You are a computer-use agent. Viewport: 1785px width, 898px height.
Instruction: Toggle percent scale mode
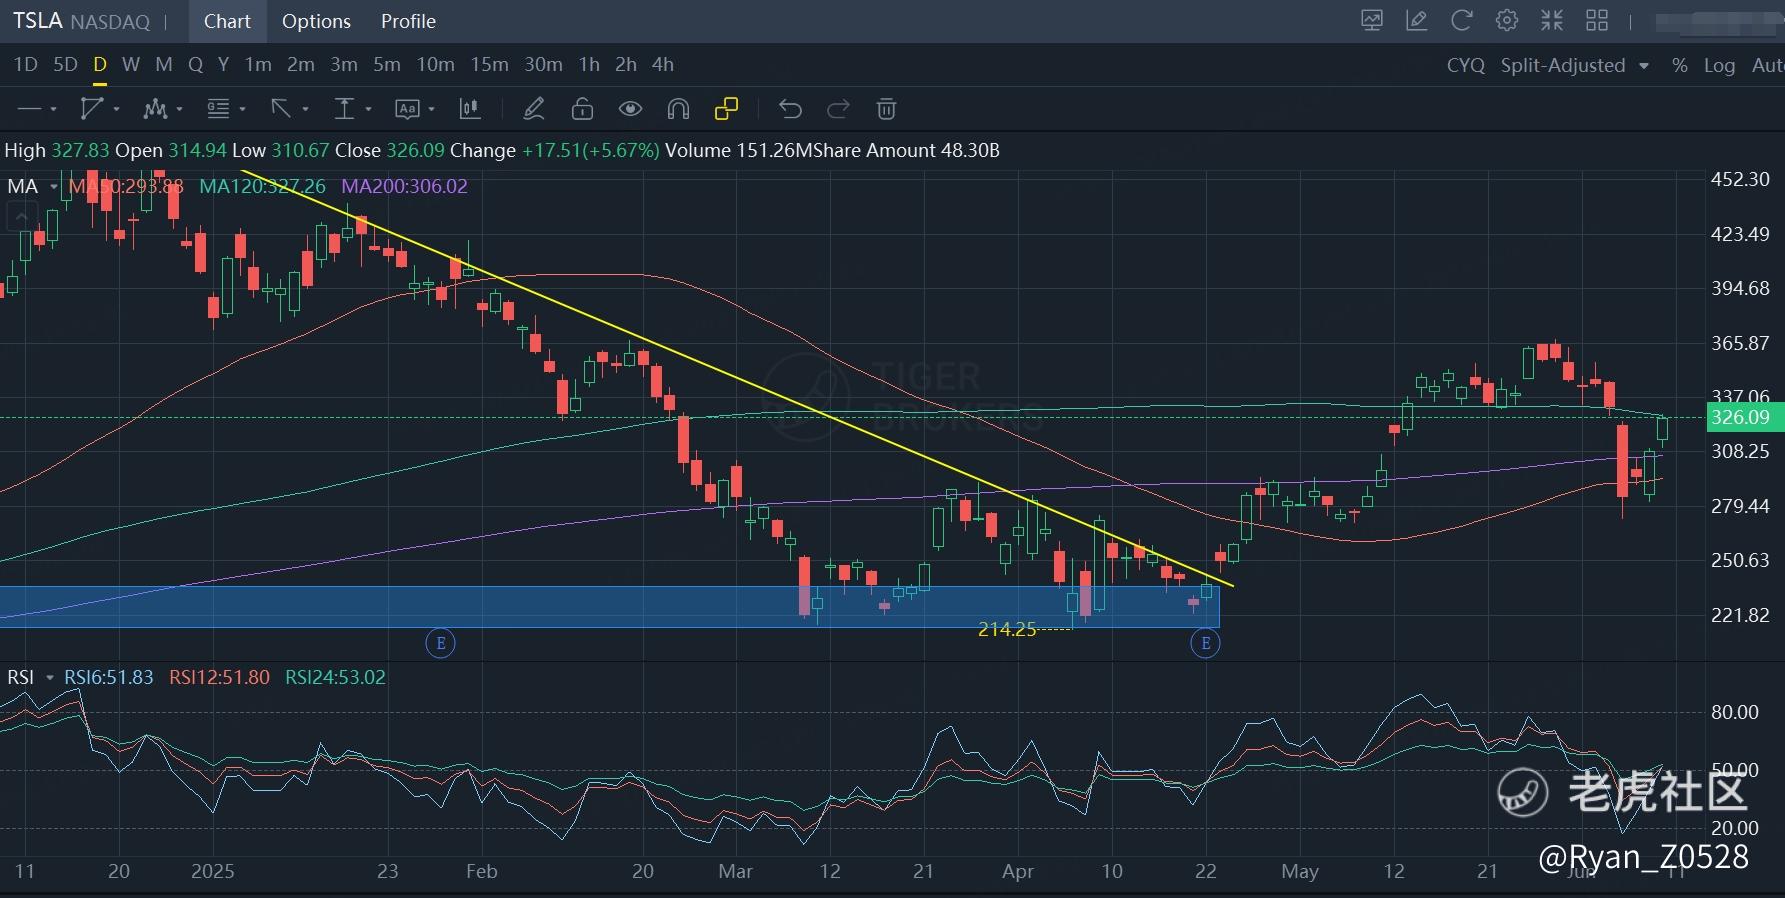pos(1680,65)
